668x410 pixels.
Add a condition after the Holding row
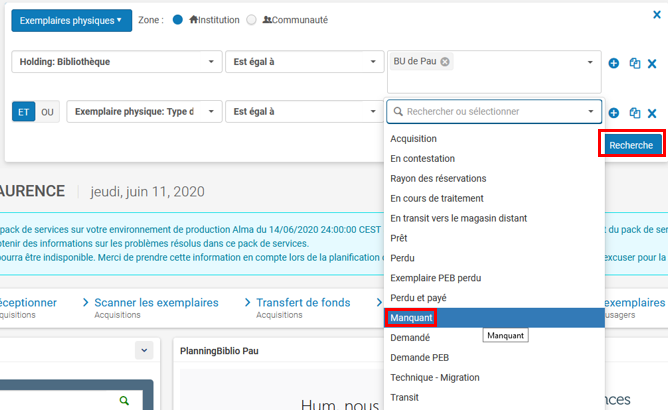(x=614, y=62)
